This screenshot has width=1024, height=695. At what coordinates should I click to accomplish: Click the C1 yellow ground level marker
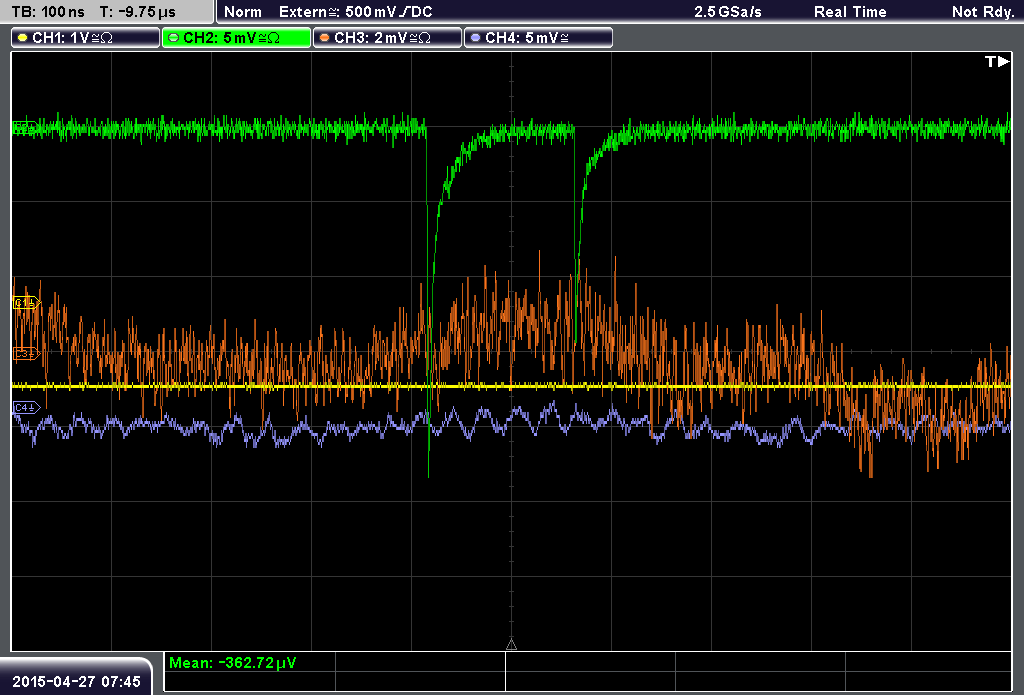[x=26, y=303]
